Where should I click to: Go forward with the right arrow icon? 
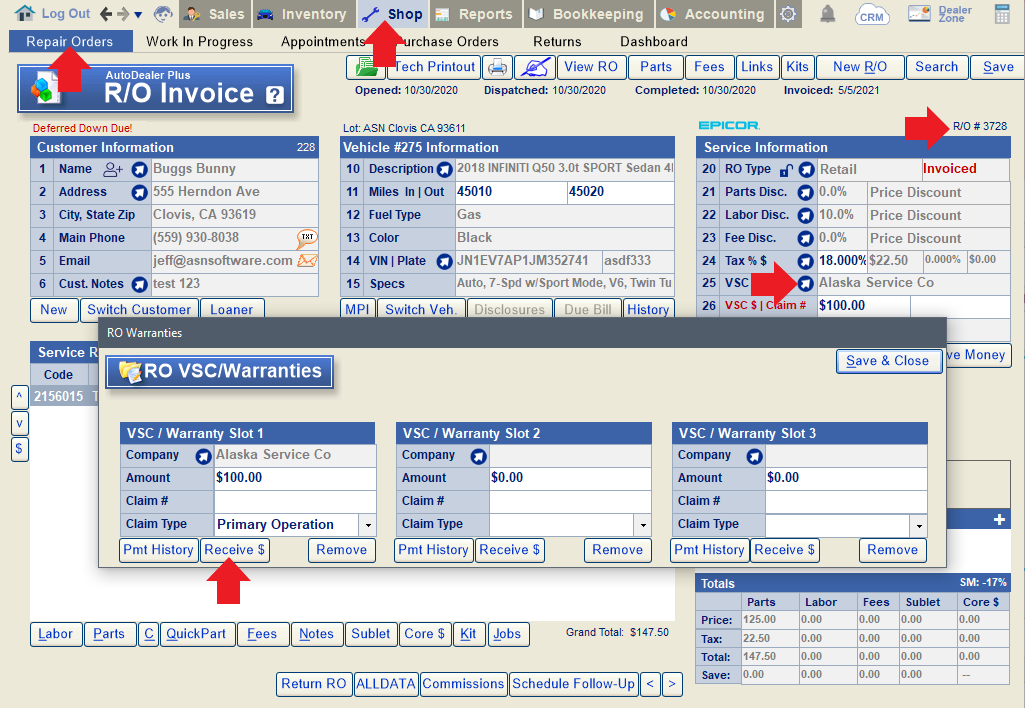[x=123, y=14]
